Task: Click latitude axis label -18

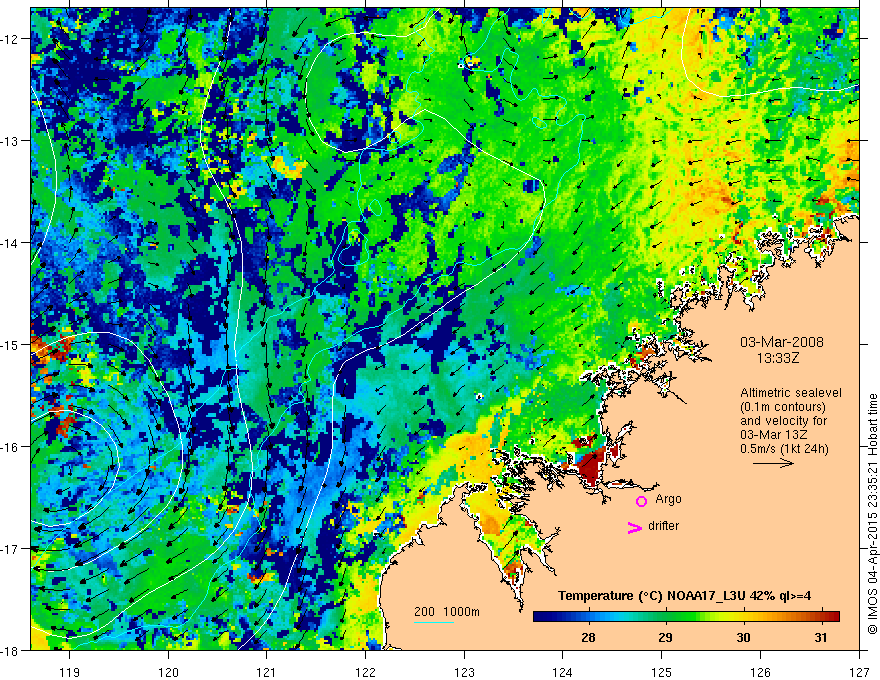Action: pyautogui.click(x=10, y=651)
